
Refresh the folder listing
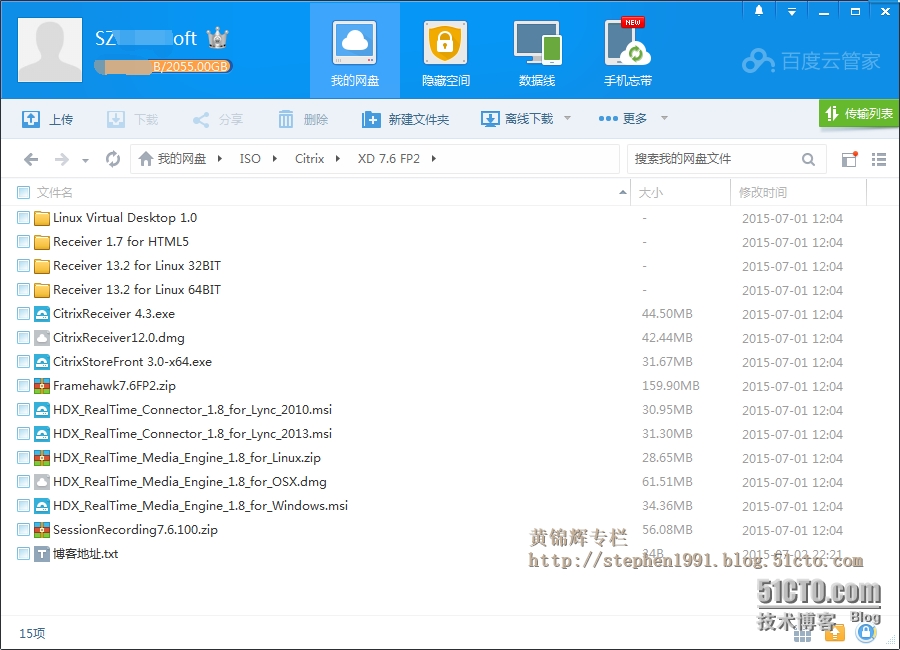pyautogui.click(x=113, y=159)
